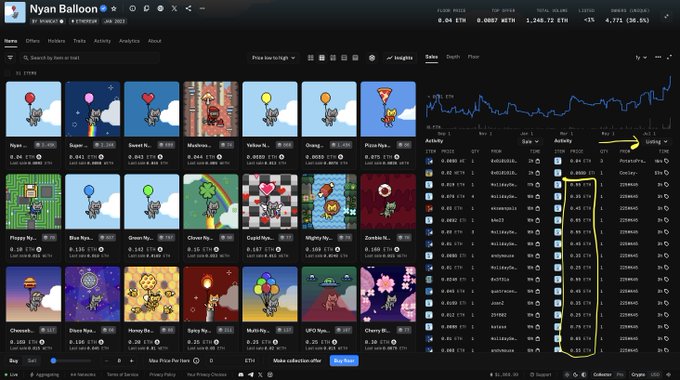Click the info icon next to Max Price Per Item
Viewport: 680px width, 380px height.
[196, 360]
